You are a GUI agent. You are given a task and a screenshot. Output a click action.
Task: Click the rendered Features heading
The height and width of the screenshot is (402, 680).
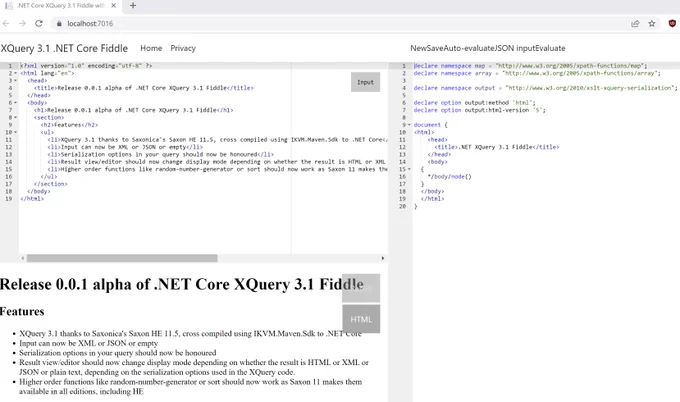[x=22, y=311]
